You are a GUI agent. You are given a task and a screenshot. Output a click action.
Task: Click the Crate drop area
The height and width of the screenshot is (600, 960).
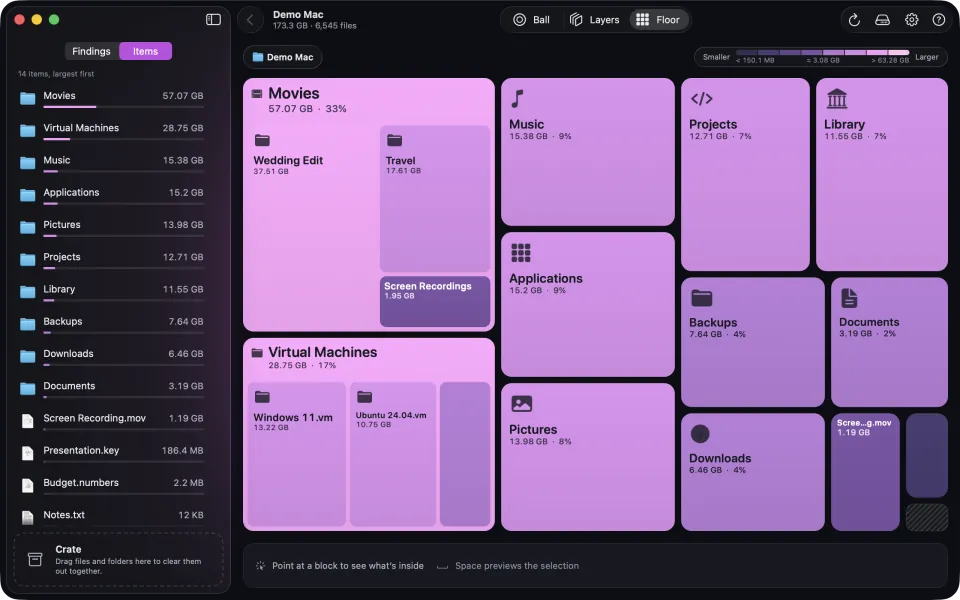118,559
